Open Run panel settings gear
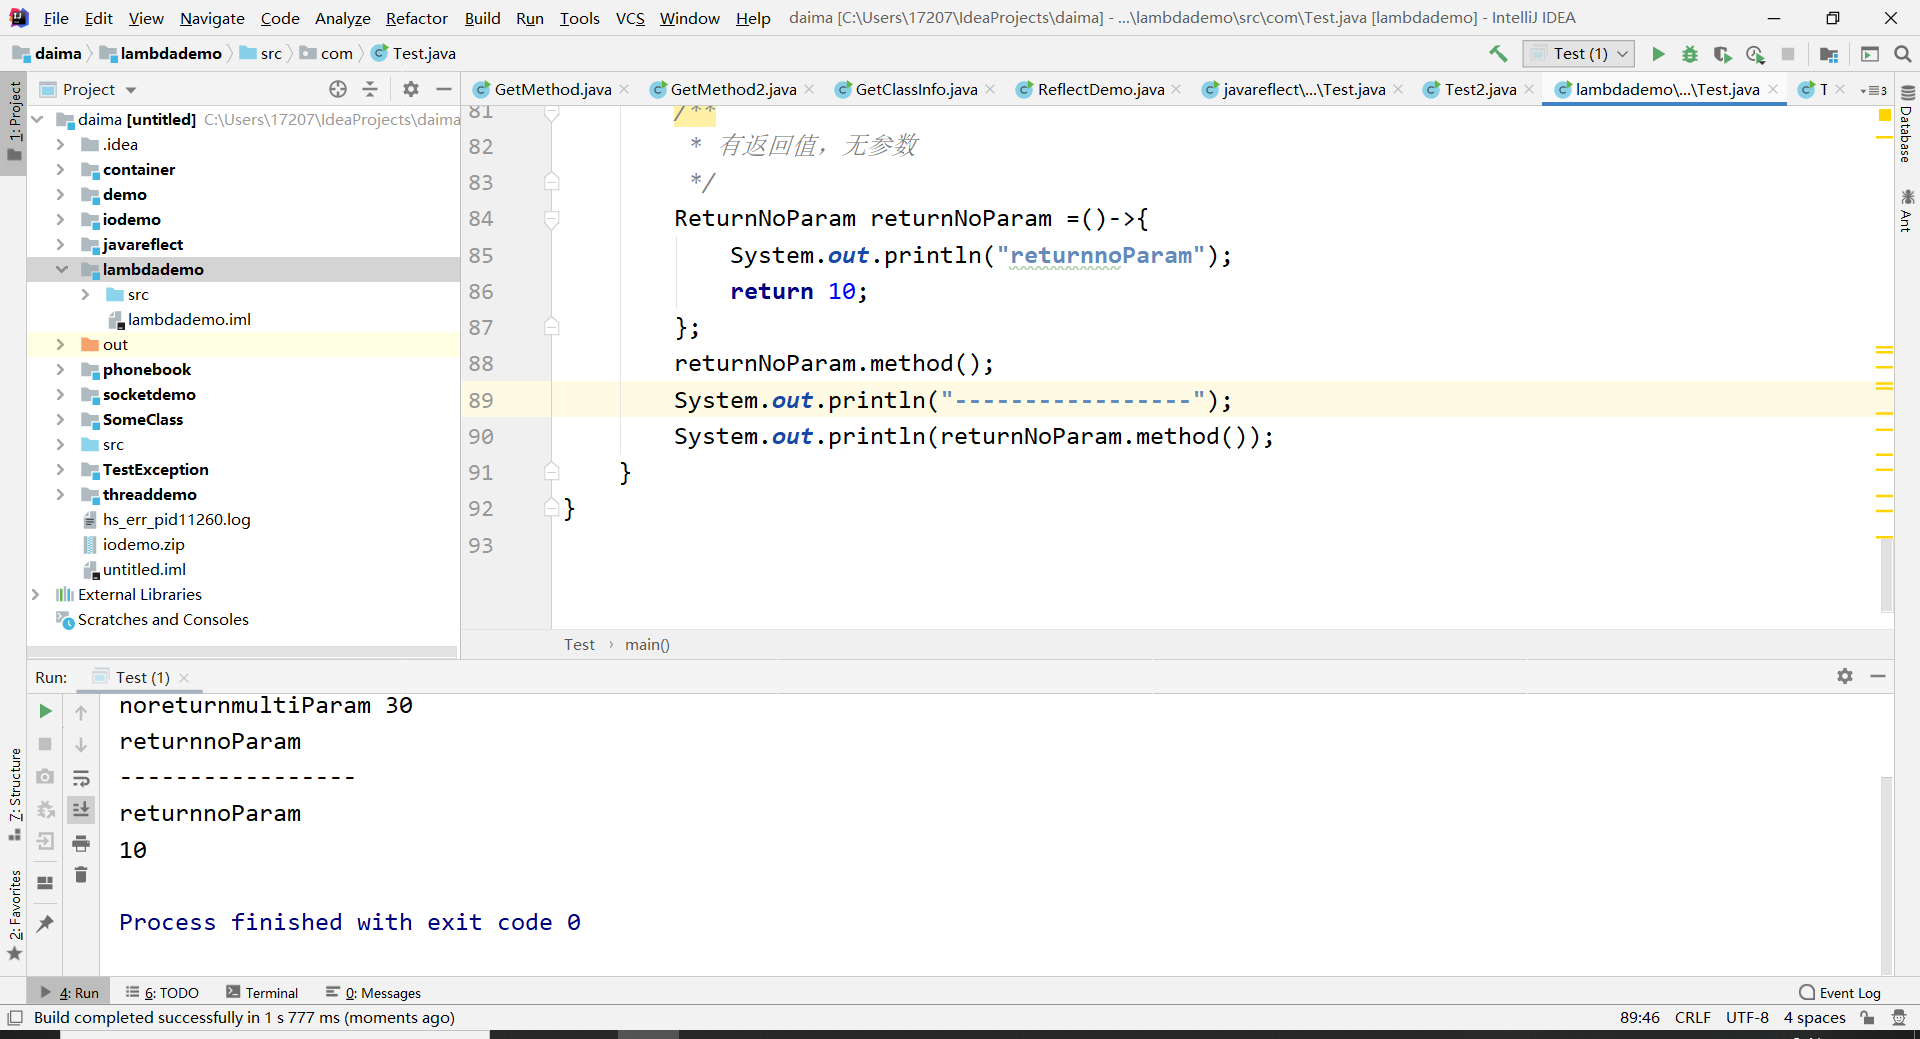1920x1039 pixels. pyautogui.click(x=1845, y=676)
